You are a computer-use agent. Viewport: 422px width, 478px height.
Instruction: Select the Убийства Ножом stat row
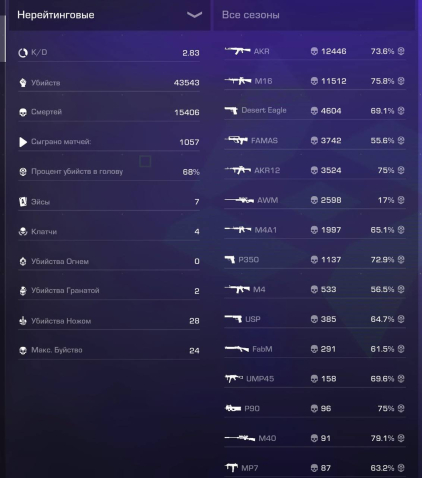(109, 321)
